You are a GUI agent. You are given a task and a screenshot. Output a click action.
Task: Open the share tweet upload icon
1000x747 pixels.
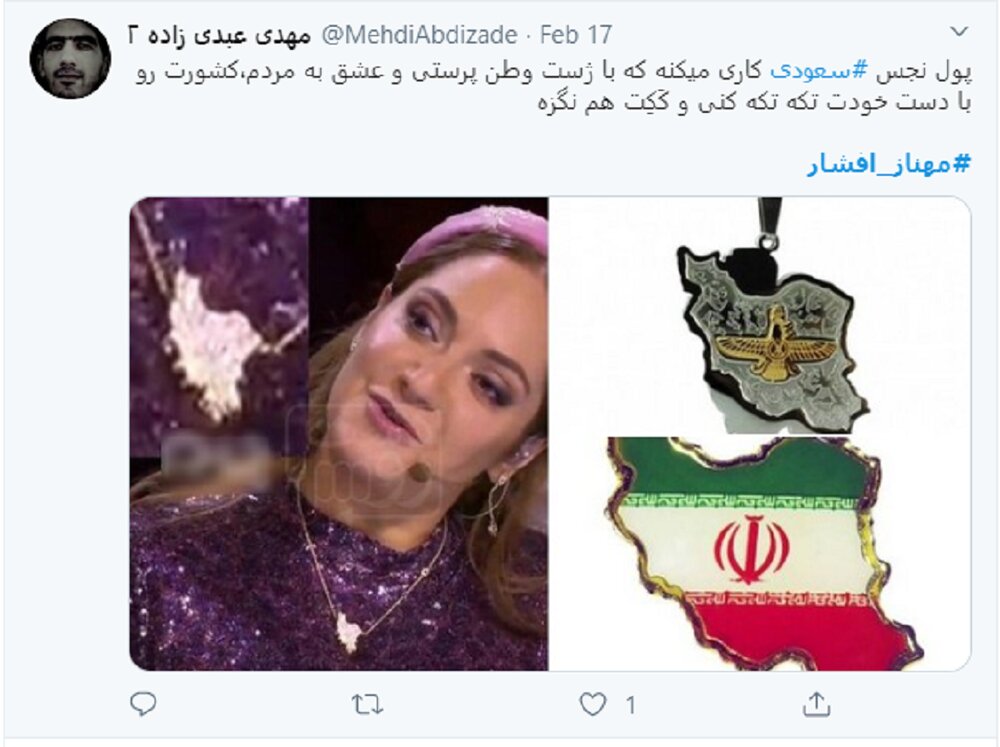(816, 704)
